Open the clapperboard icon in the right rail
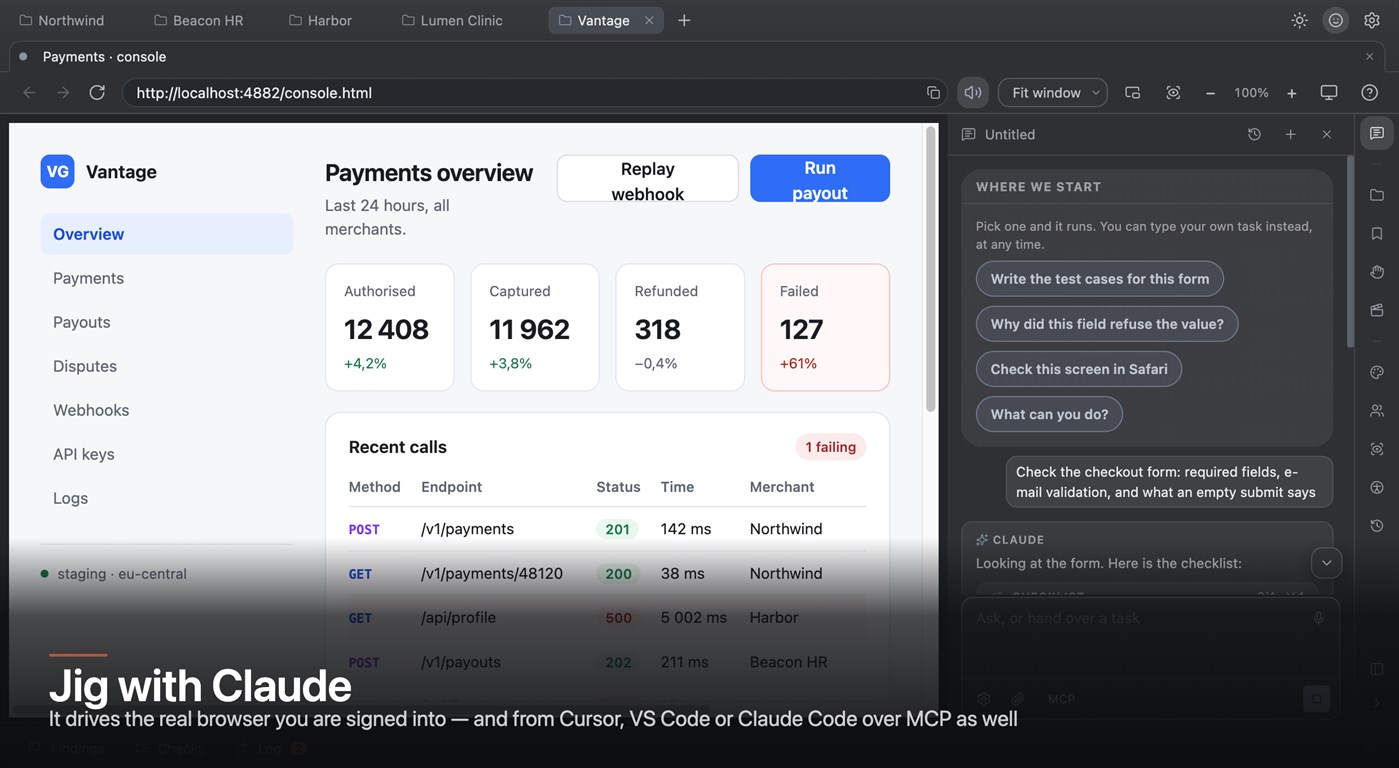Screen dimensions: 1399x768 pos(1377,310)
